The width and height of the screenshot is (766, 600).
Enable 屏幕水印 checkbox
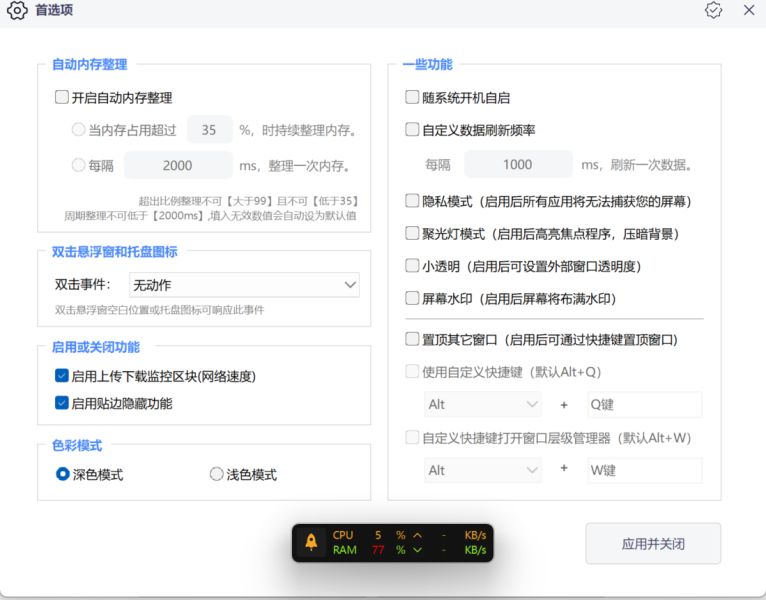tap(412, 298)
